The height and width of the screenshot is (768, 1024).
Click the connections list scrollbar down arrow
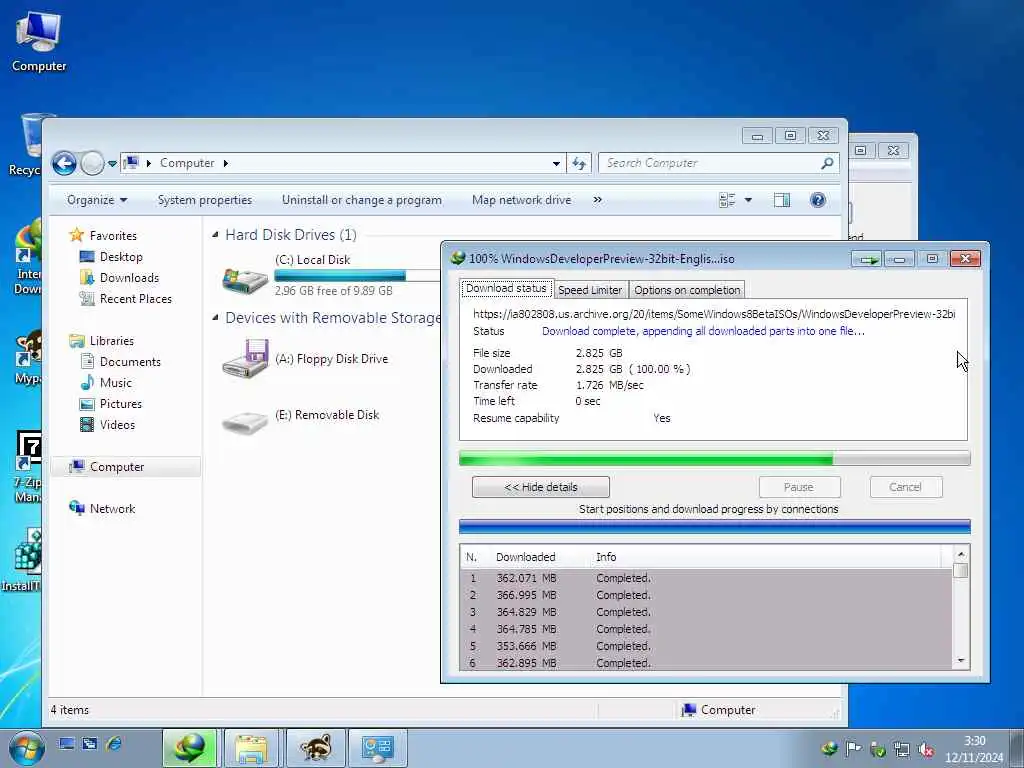tap(961, 661)
